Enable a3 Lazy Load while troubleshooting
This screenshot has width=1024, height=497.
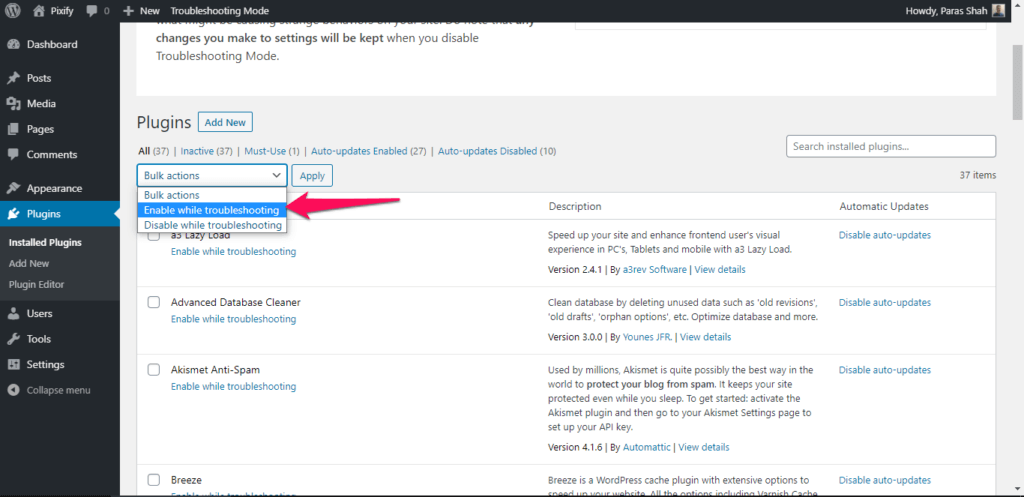tap(233, 251)
